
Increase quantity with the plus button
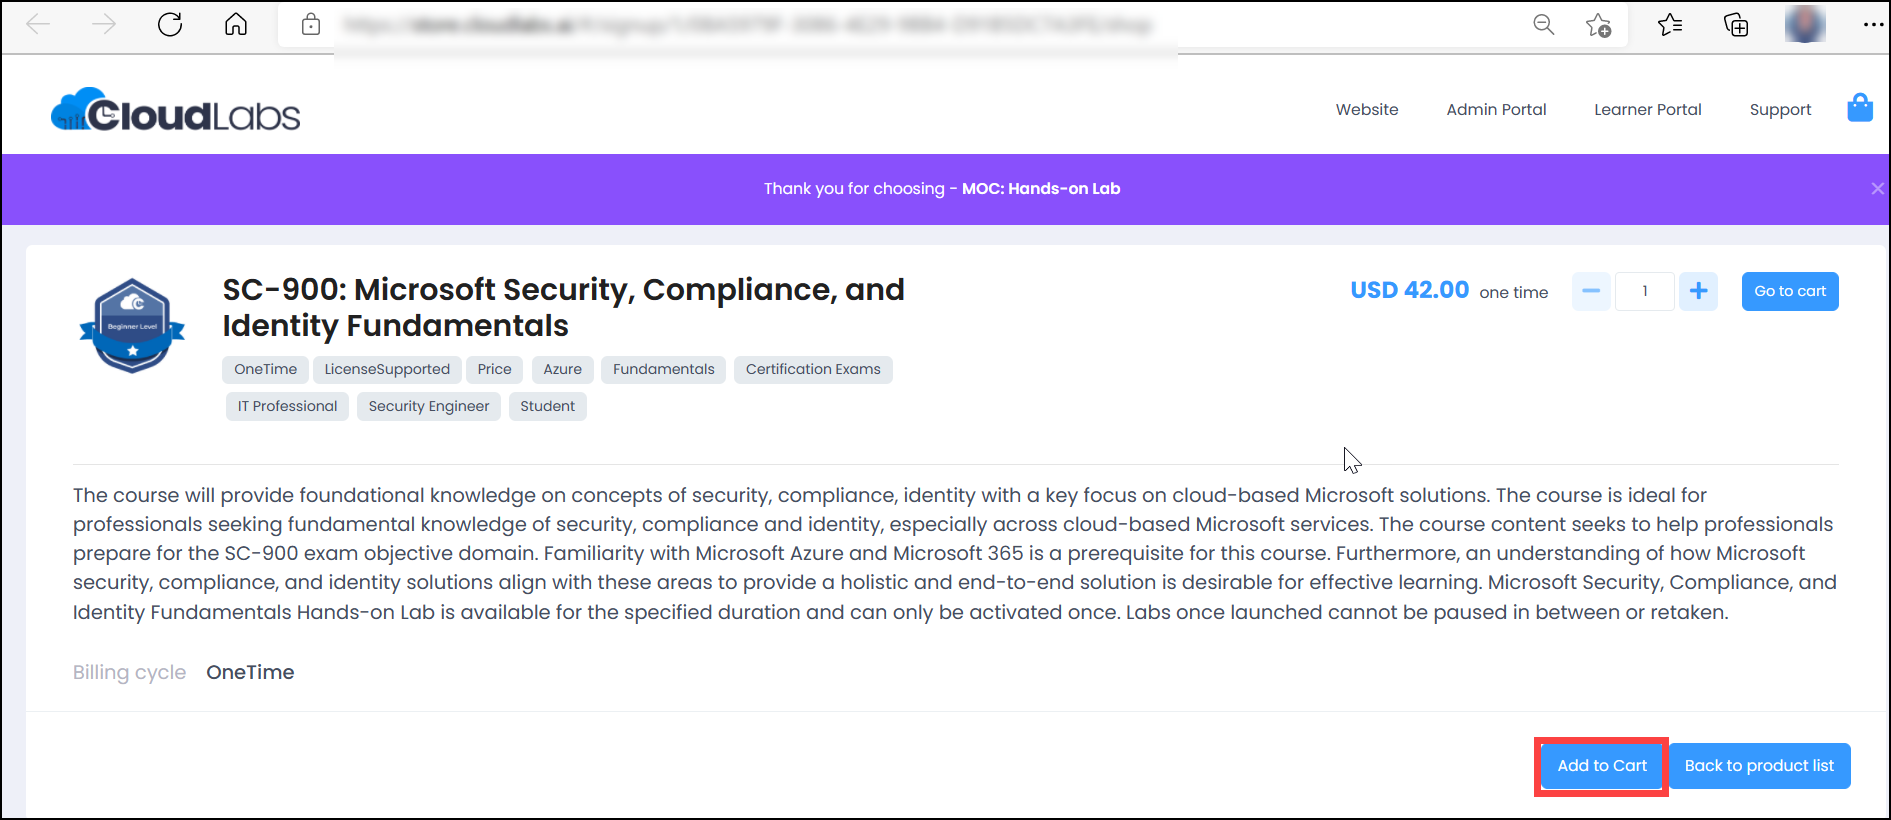click(1698, 291)
